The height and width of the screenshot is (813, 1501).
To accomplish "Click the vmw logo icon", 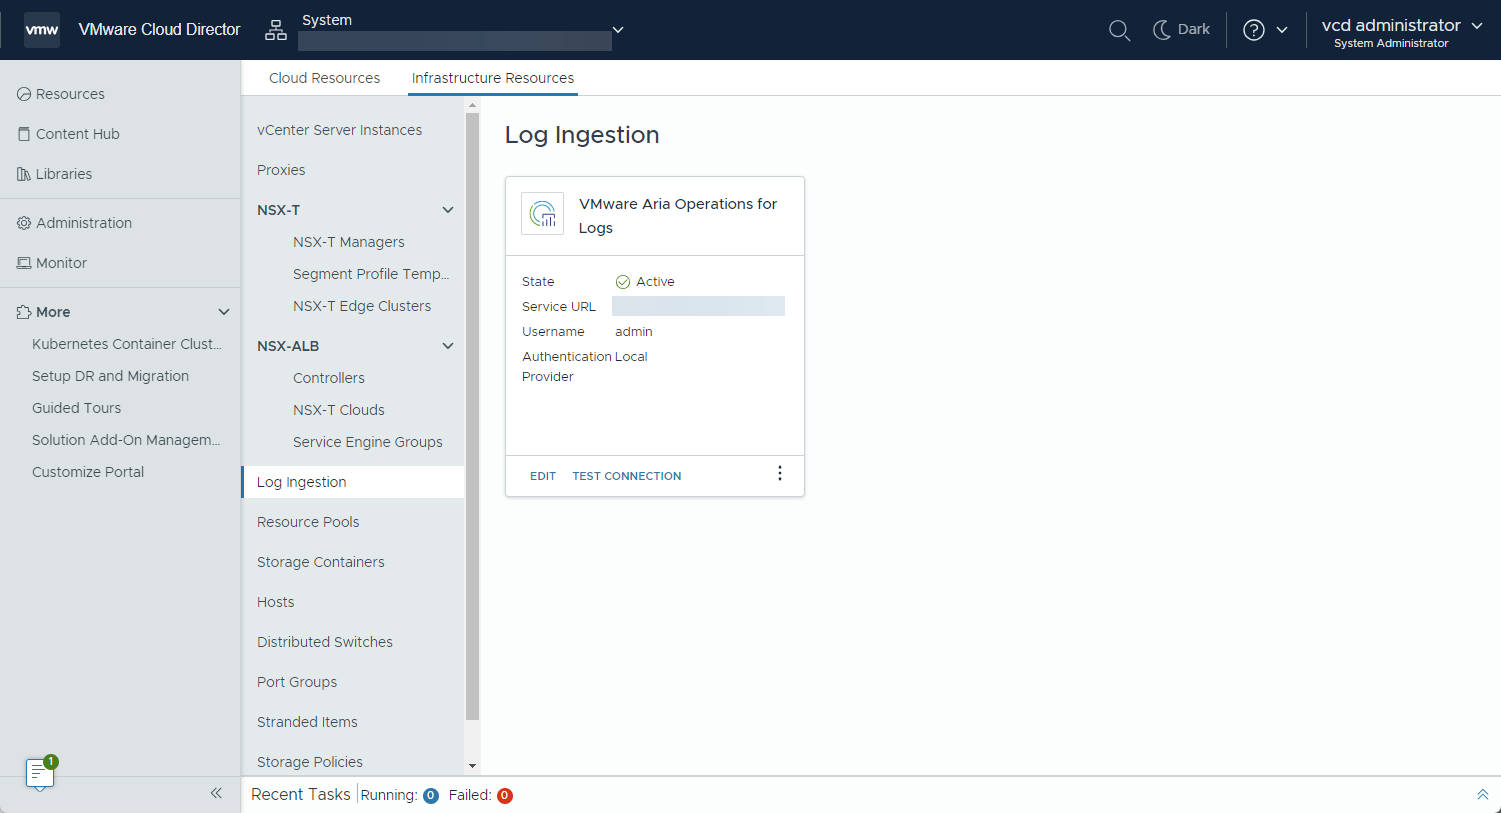I will coord(42,30).
